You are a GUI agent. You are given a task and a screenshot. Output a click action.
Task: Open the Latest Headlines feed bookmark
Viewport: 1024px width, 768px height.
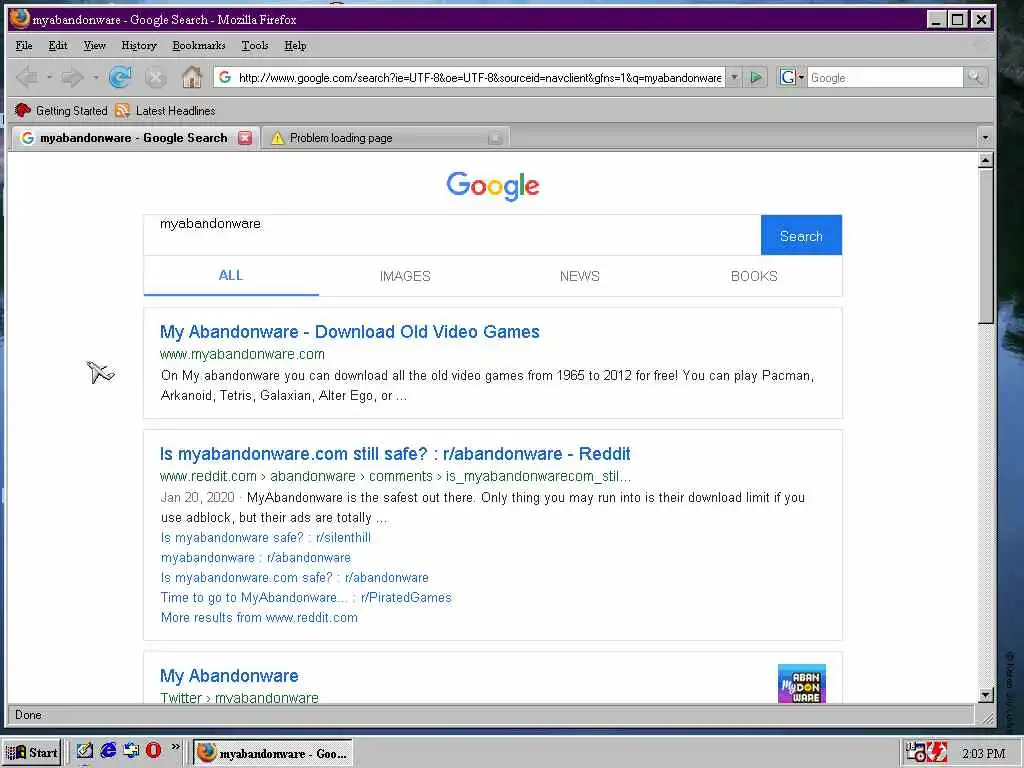point(165,110)
